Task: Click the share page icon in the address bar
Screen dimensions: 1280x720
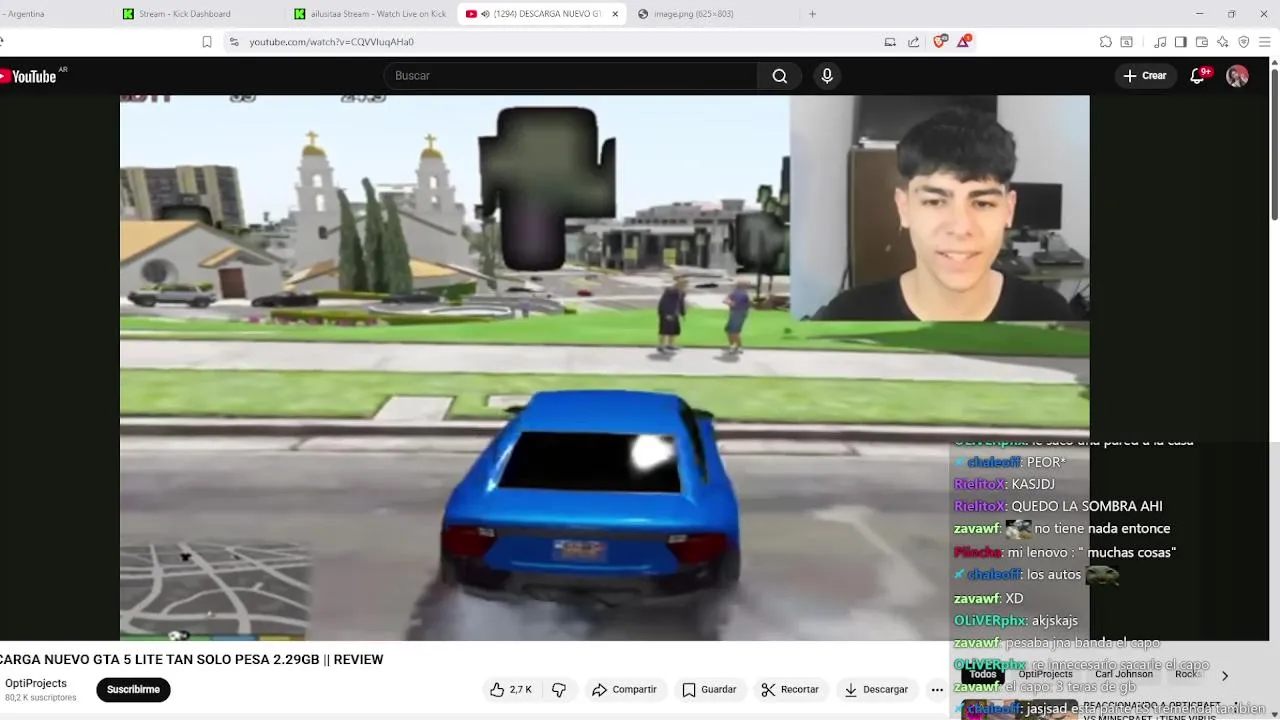Action: tap(913, 42)
